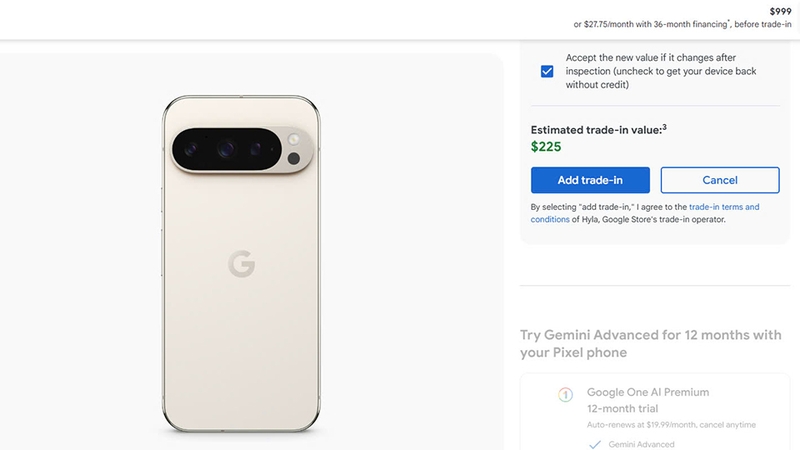The width and height of the screenshot is (800, 450).
Task: Click the checkmark beside Gemini Advanced
Action: click(x=566, y=444)
